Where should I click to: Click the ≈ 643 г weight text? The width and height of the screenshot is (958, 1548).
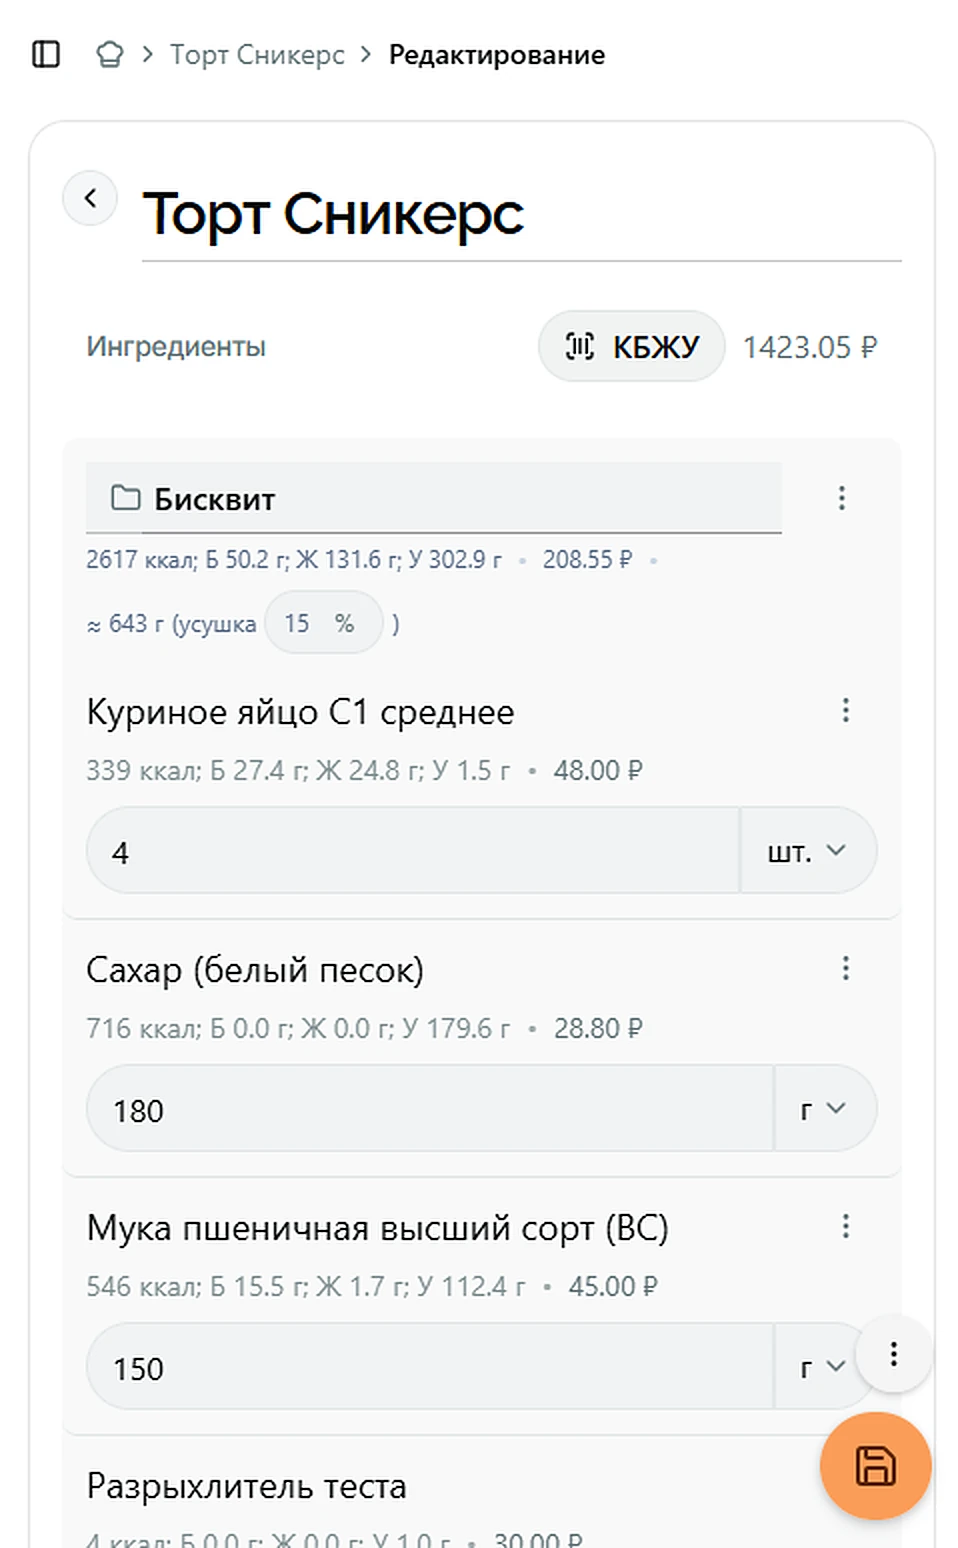click(x=126, y=624)
